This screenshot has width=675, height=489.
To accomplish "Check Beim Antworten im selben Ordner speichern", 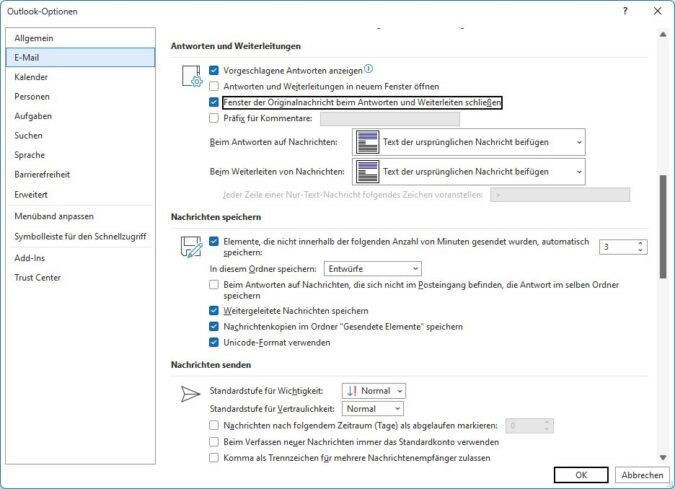I will pos(214,285).
